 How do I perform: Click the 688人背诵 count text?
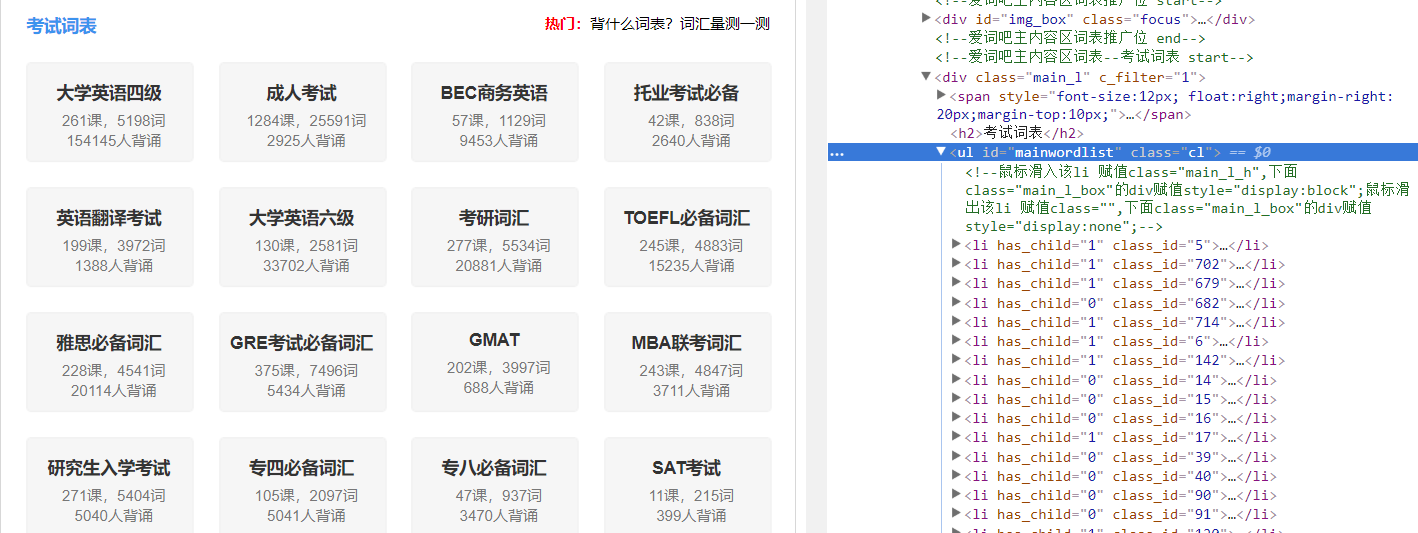[x=499, y=387]
